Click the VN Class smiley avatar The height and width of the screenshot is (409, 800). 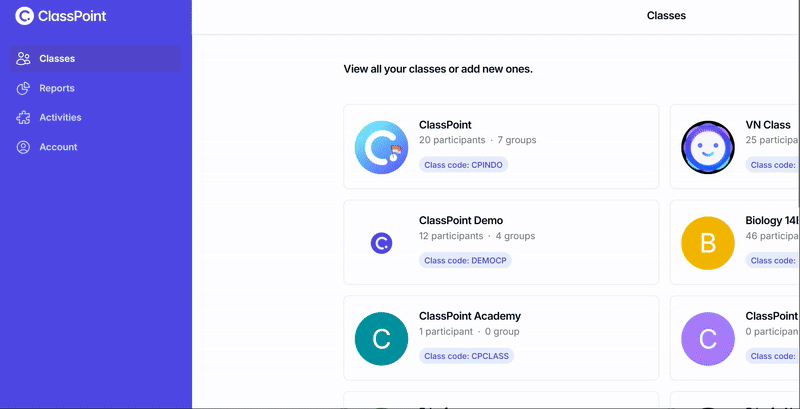[x=707, y=147]
